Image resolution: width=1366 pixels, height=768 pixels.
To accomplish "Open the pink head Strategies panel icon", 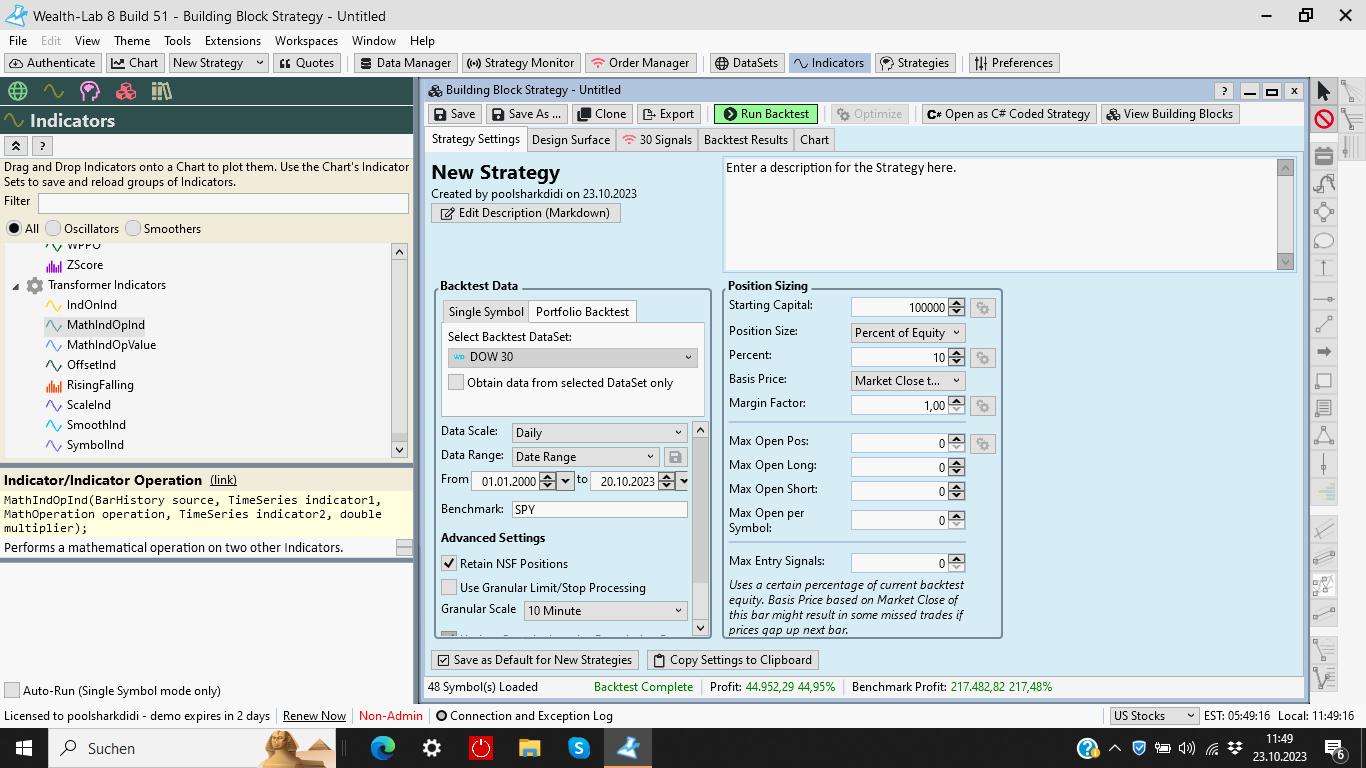I will point(90,92).
